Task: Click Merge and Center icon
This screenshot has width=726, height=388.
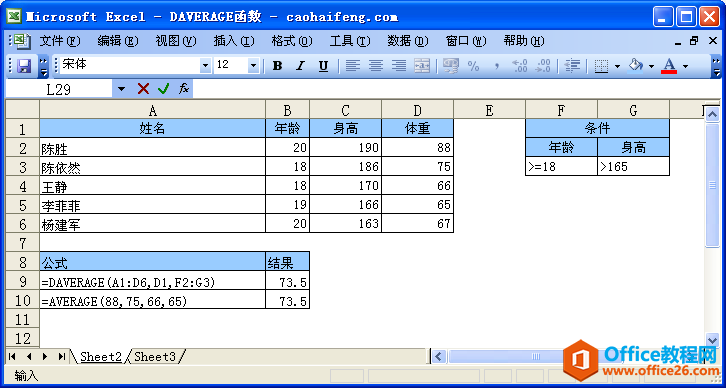Action: [421, 66]
